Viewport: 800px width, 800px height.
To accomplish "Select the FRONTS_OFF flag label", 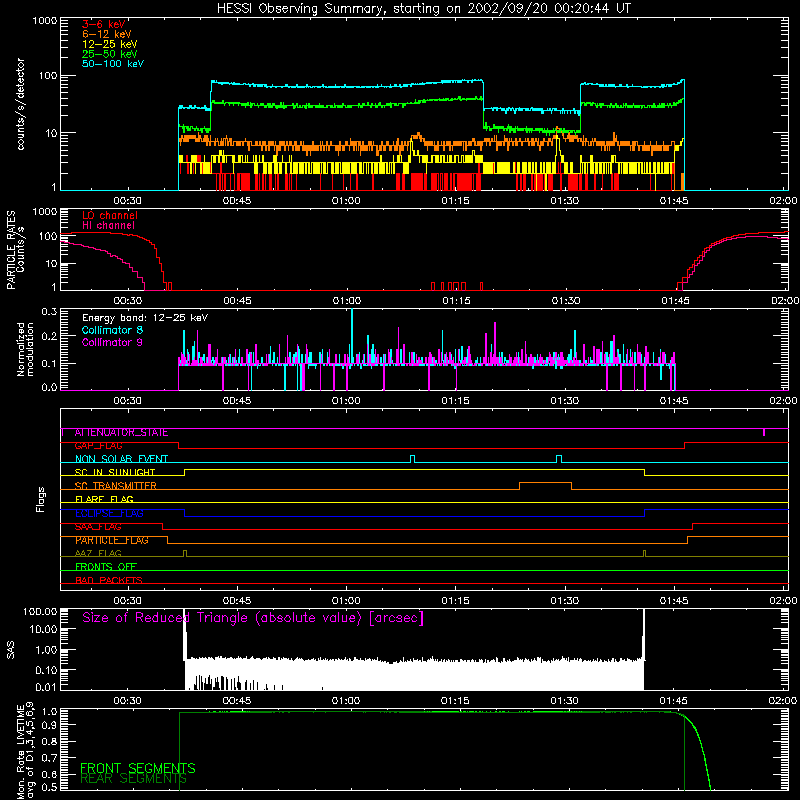I will coord(106,567).
